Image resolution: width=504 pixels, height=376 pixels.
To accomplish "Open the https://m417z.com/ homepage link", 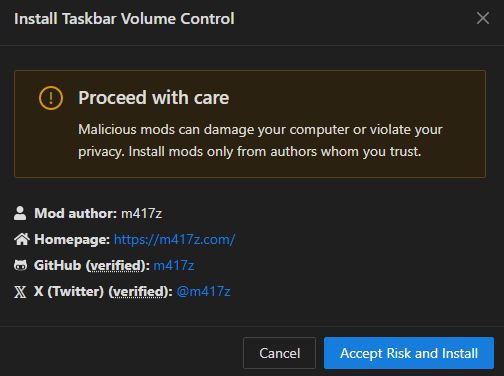I will point(174,239).
